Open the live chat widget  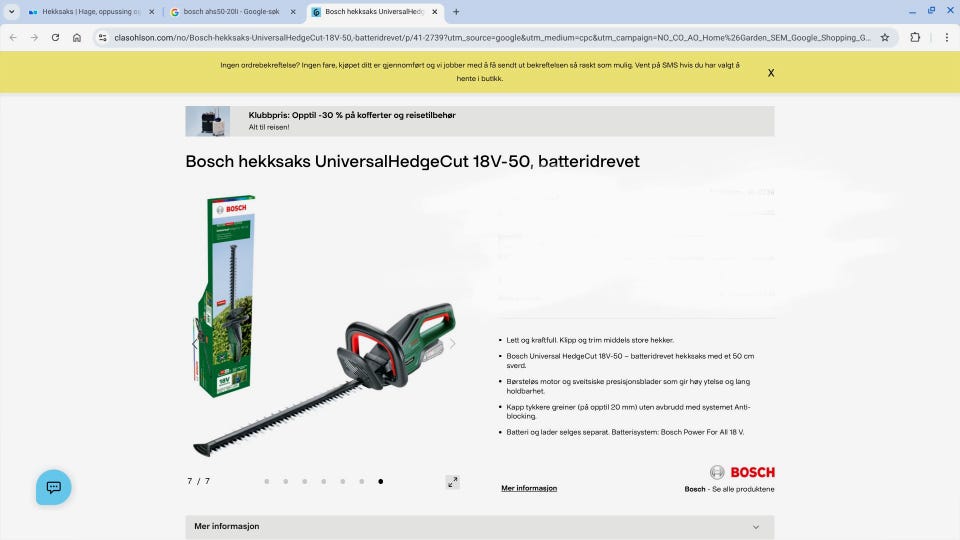53,487
